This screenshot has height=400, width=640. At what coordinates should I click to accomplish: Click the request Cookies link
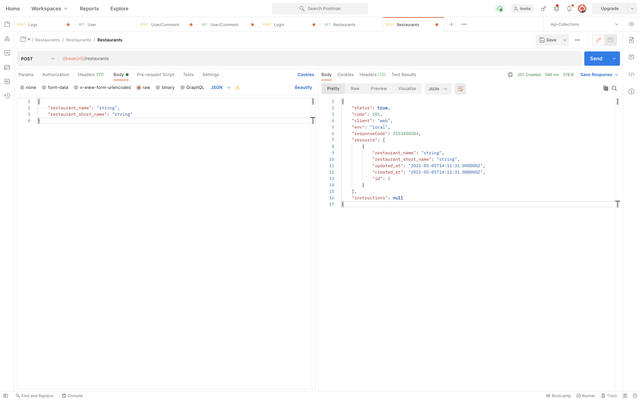tap(306, 75)
